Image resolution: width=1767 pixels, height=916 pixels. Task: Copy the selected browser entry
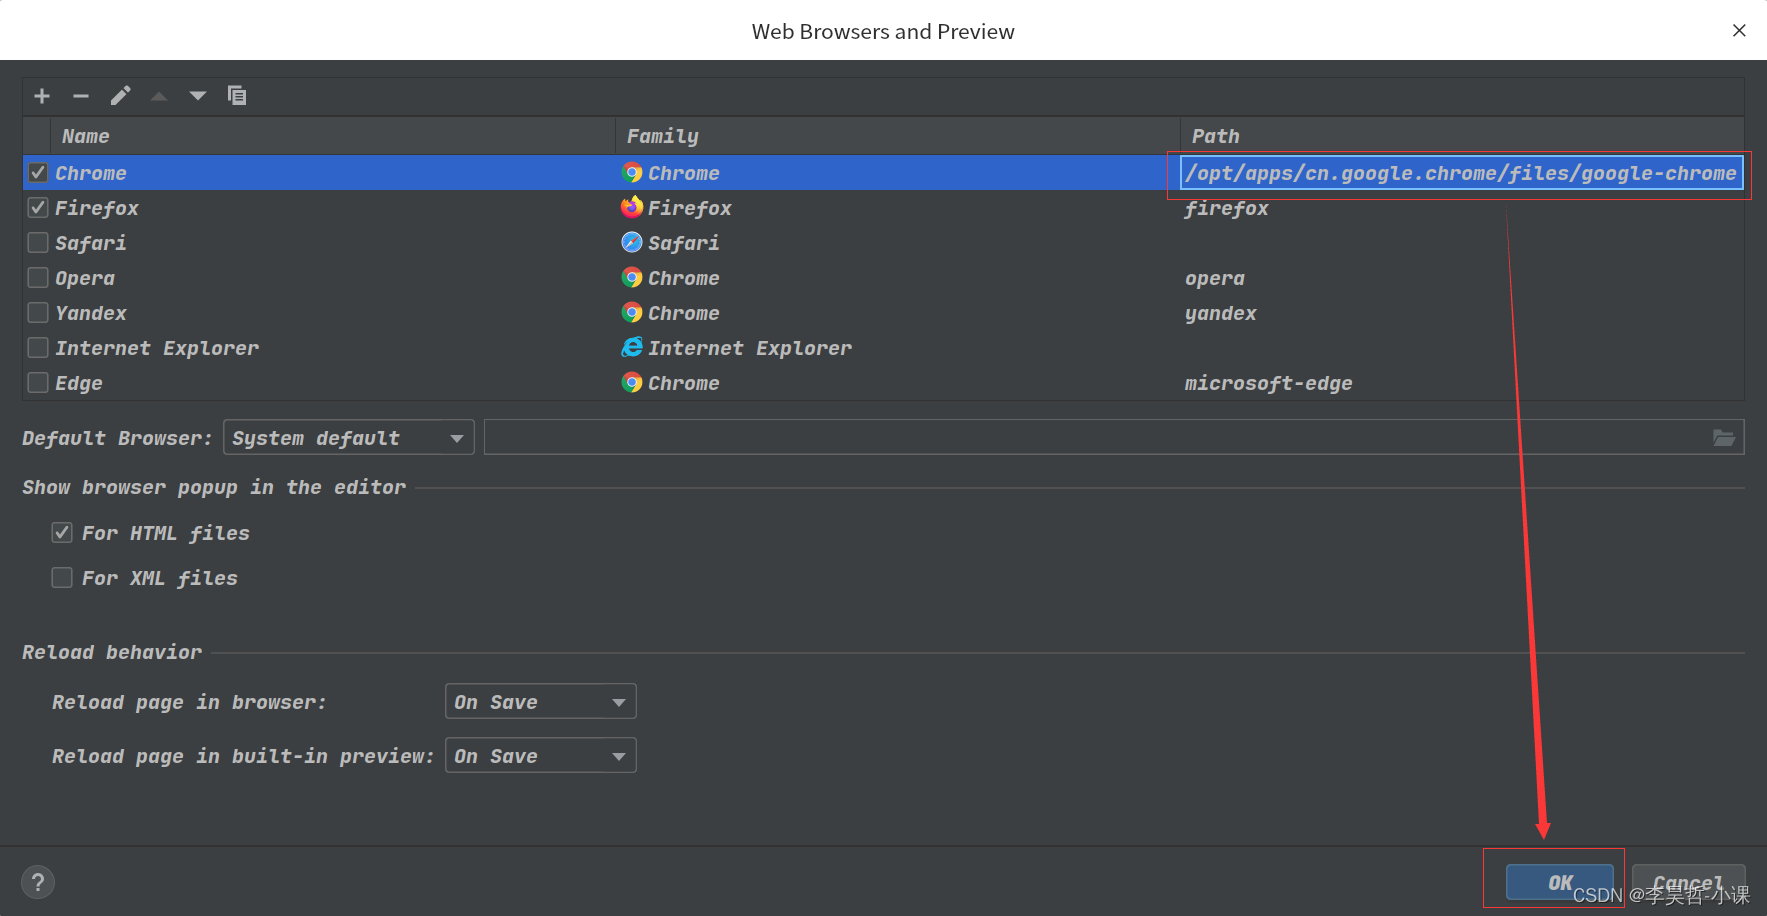tap(237, 96)
